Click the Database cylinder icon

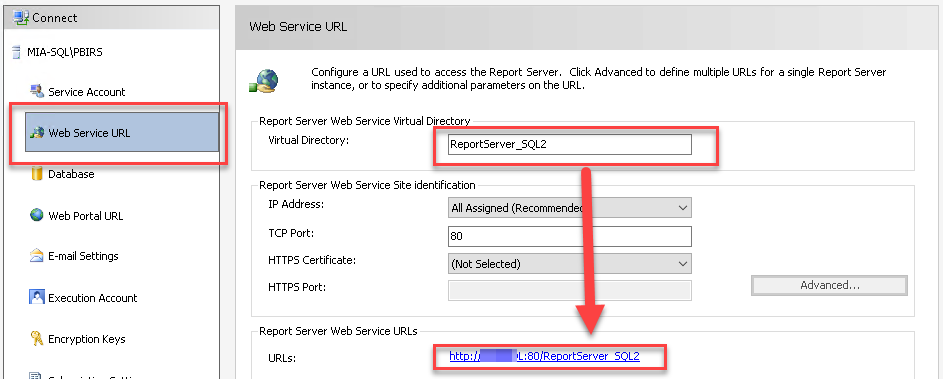point(37,174)
